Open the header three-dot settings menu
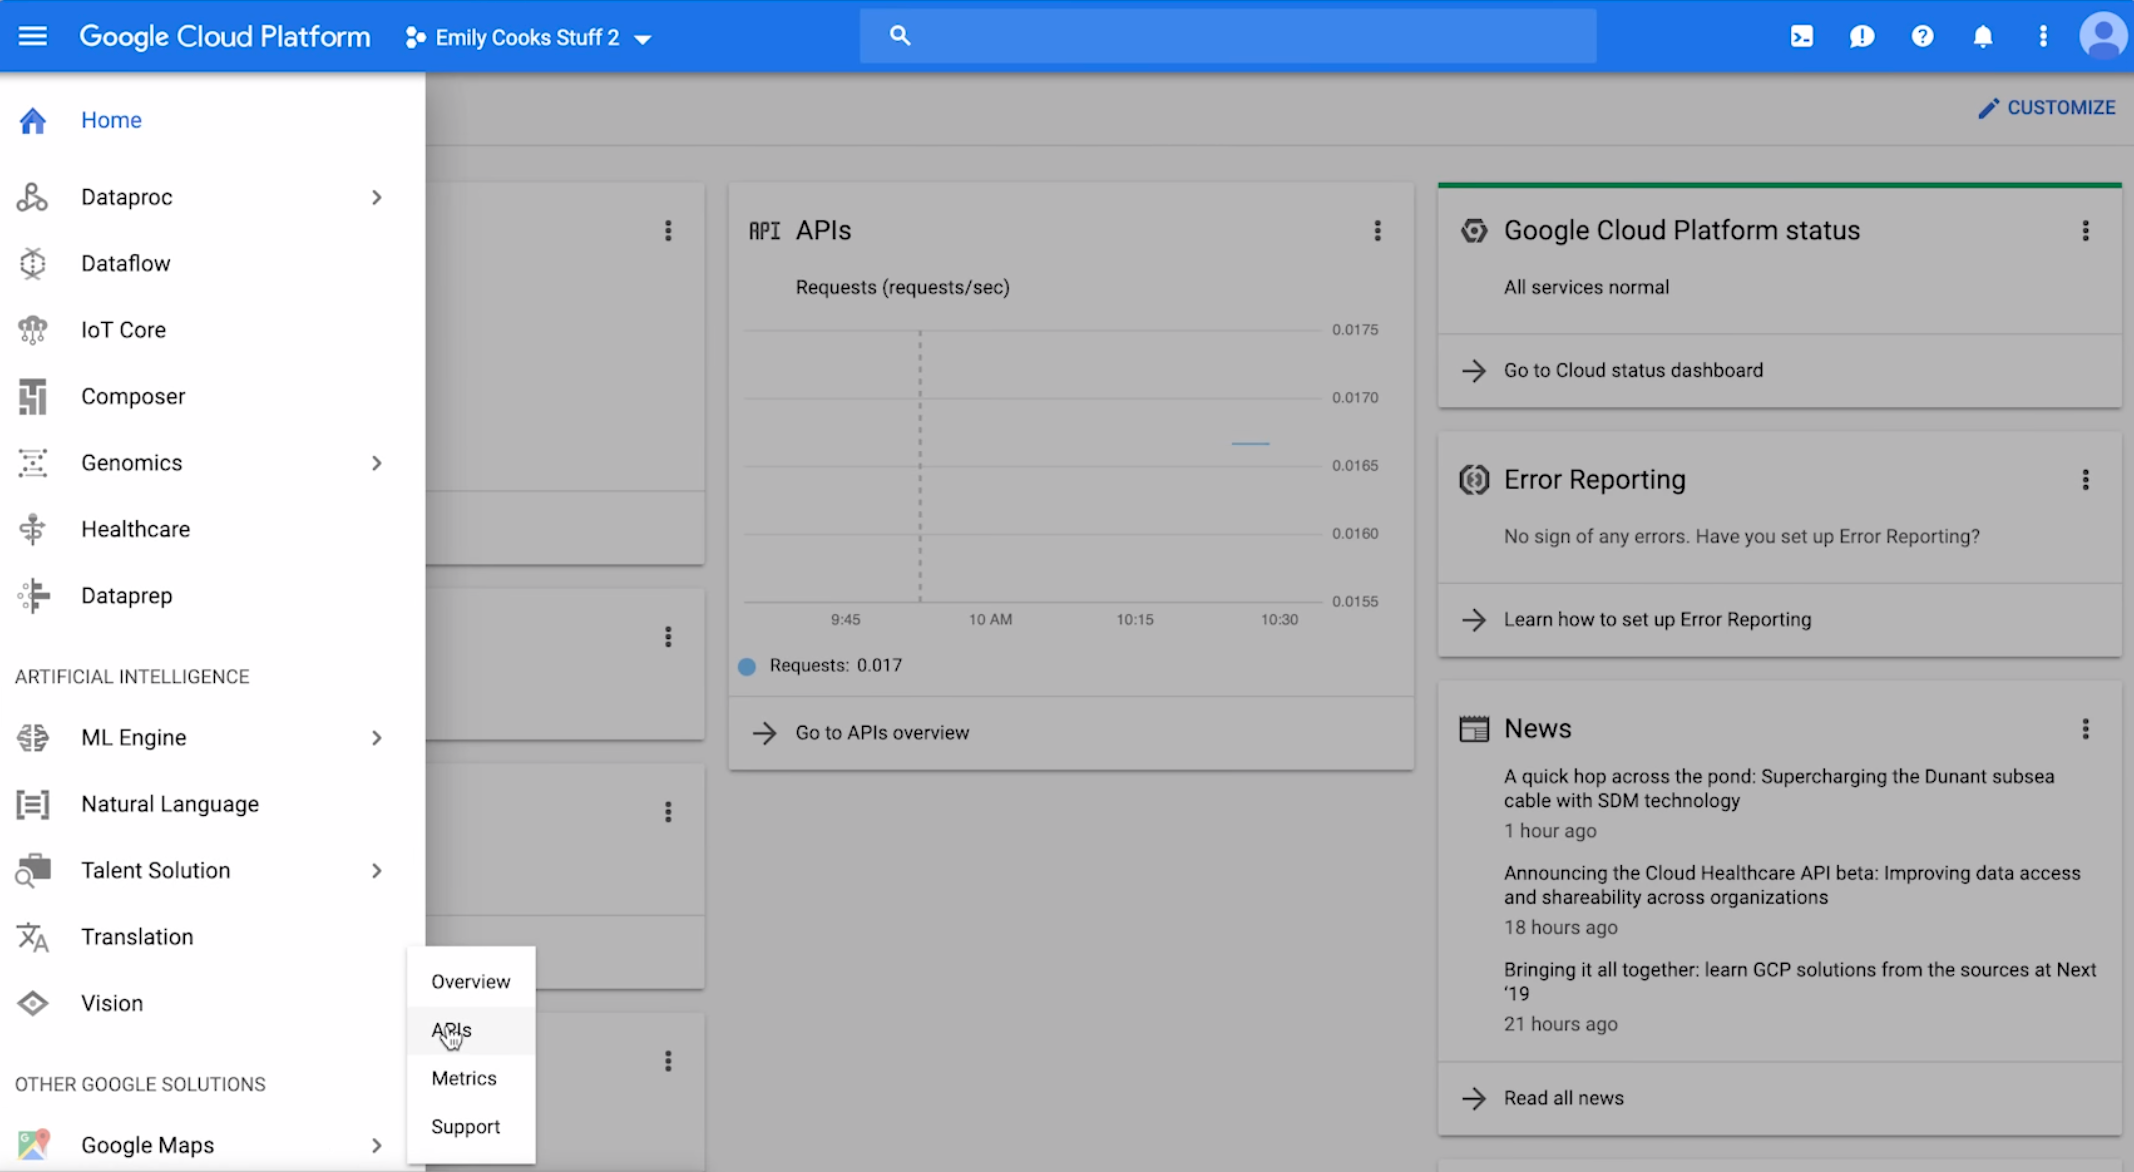 point(2042,37)
